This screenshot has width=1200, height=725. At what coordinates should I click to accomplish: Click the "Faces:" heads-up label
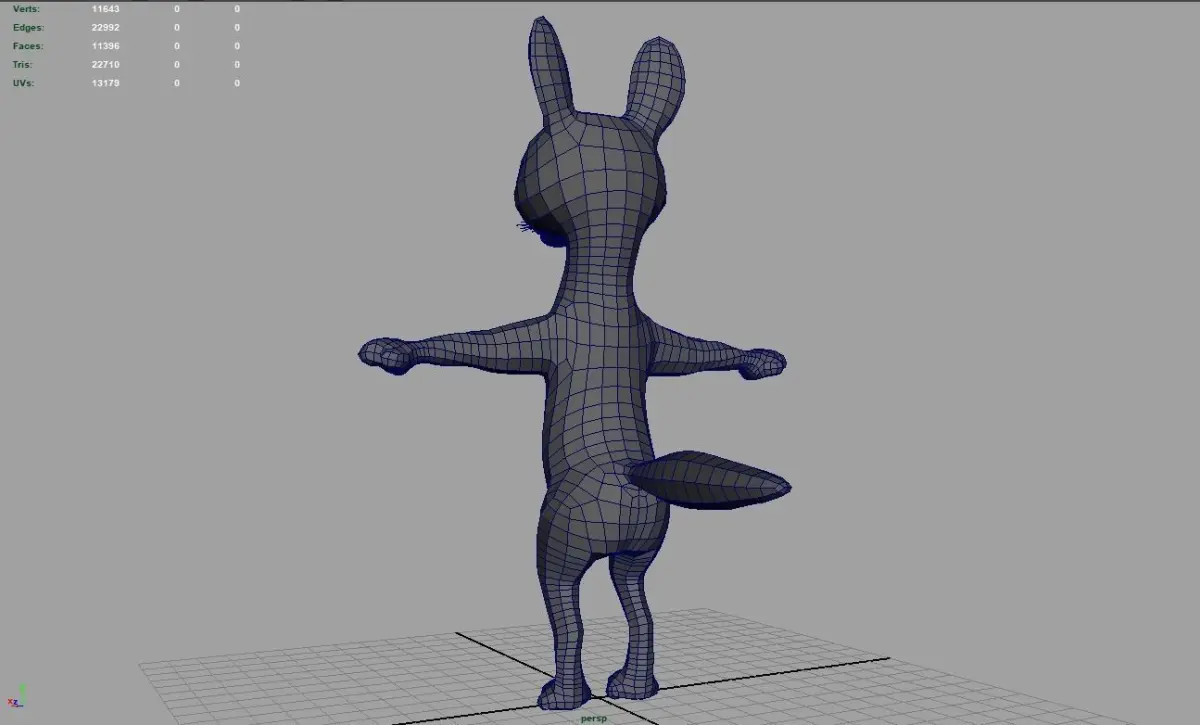[x=28, y=46]
